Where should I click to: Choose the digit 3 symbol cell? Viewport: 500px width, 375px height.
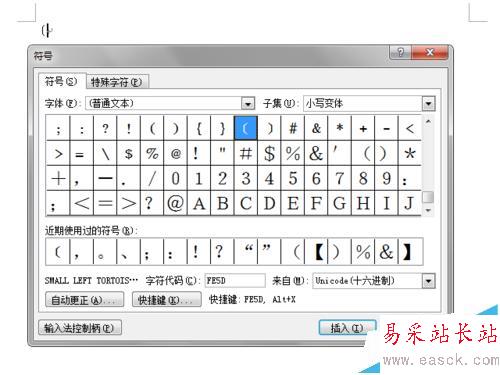click(246, 178)
